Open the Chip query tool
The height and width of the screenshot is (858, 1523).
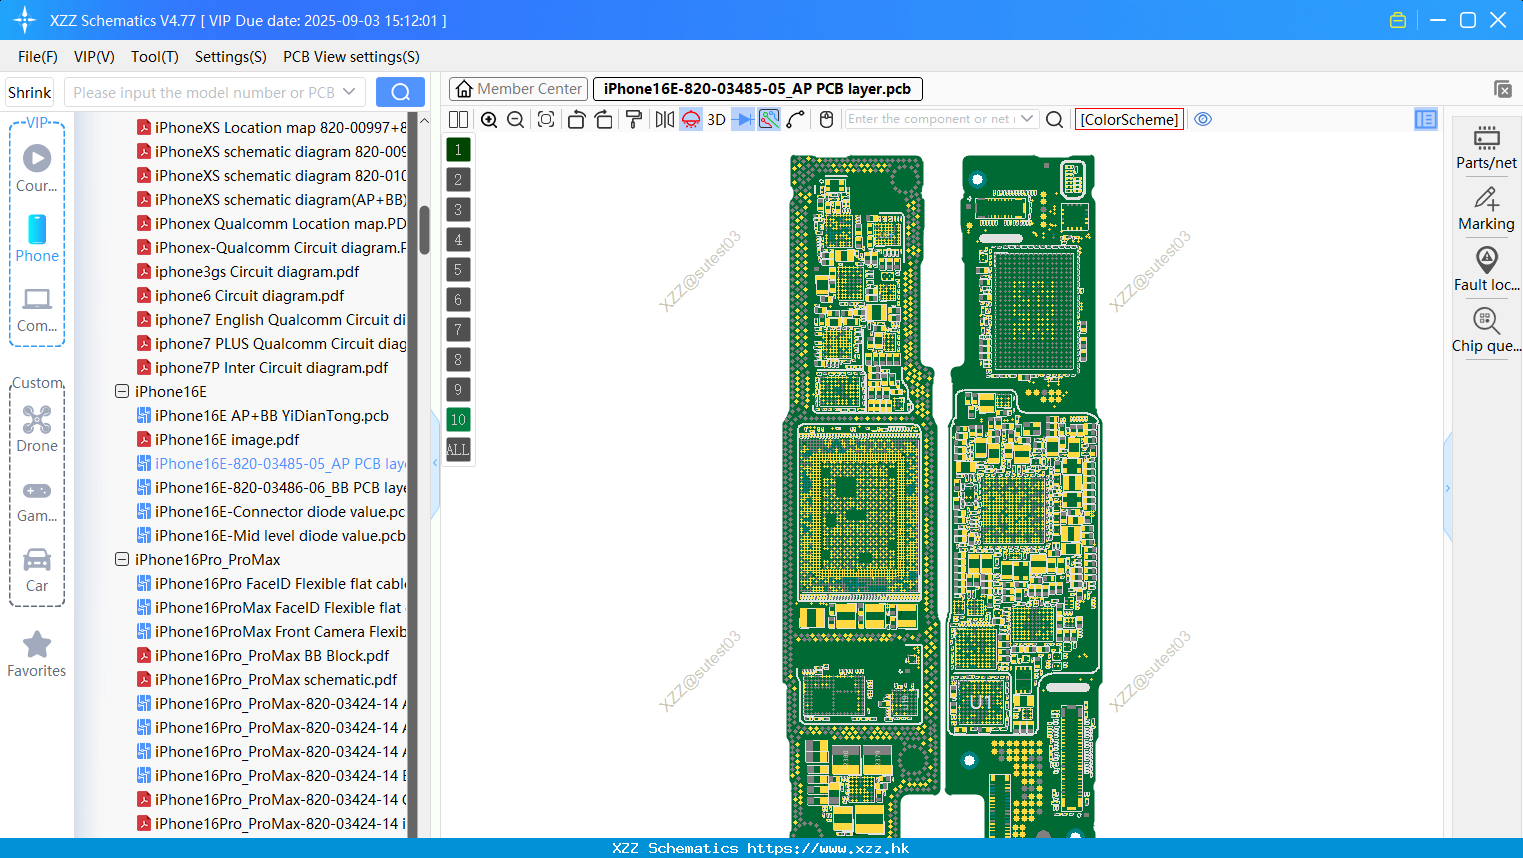[1486, 330]
